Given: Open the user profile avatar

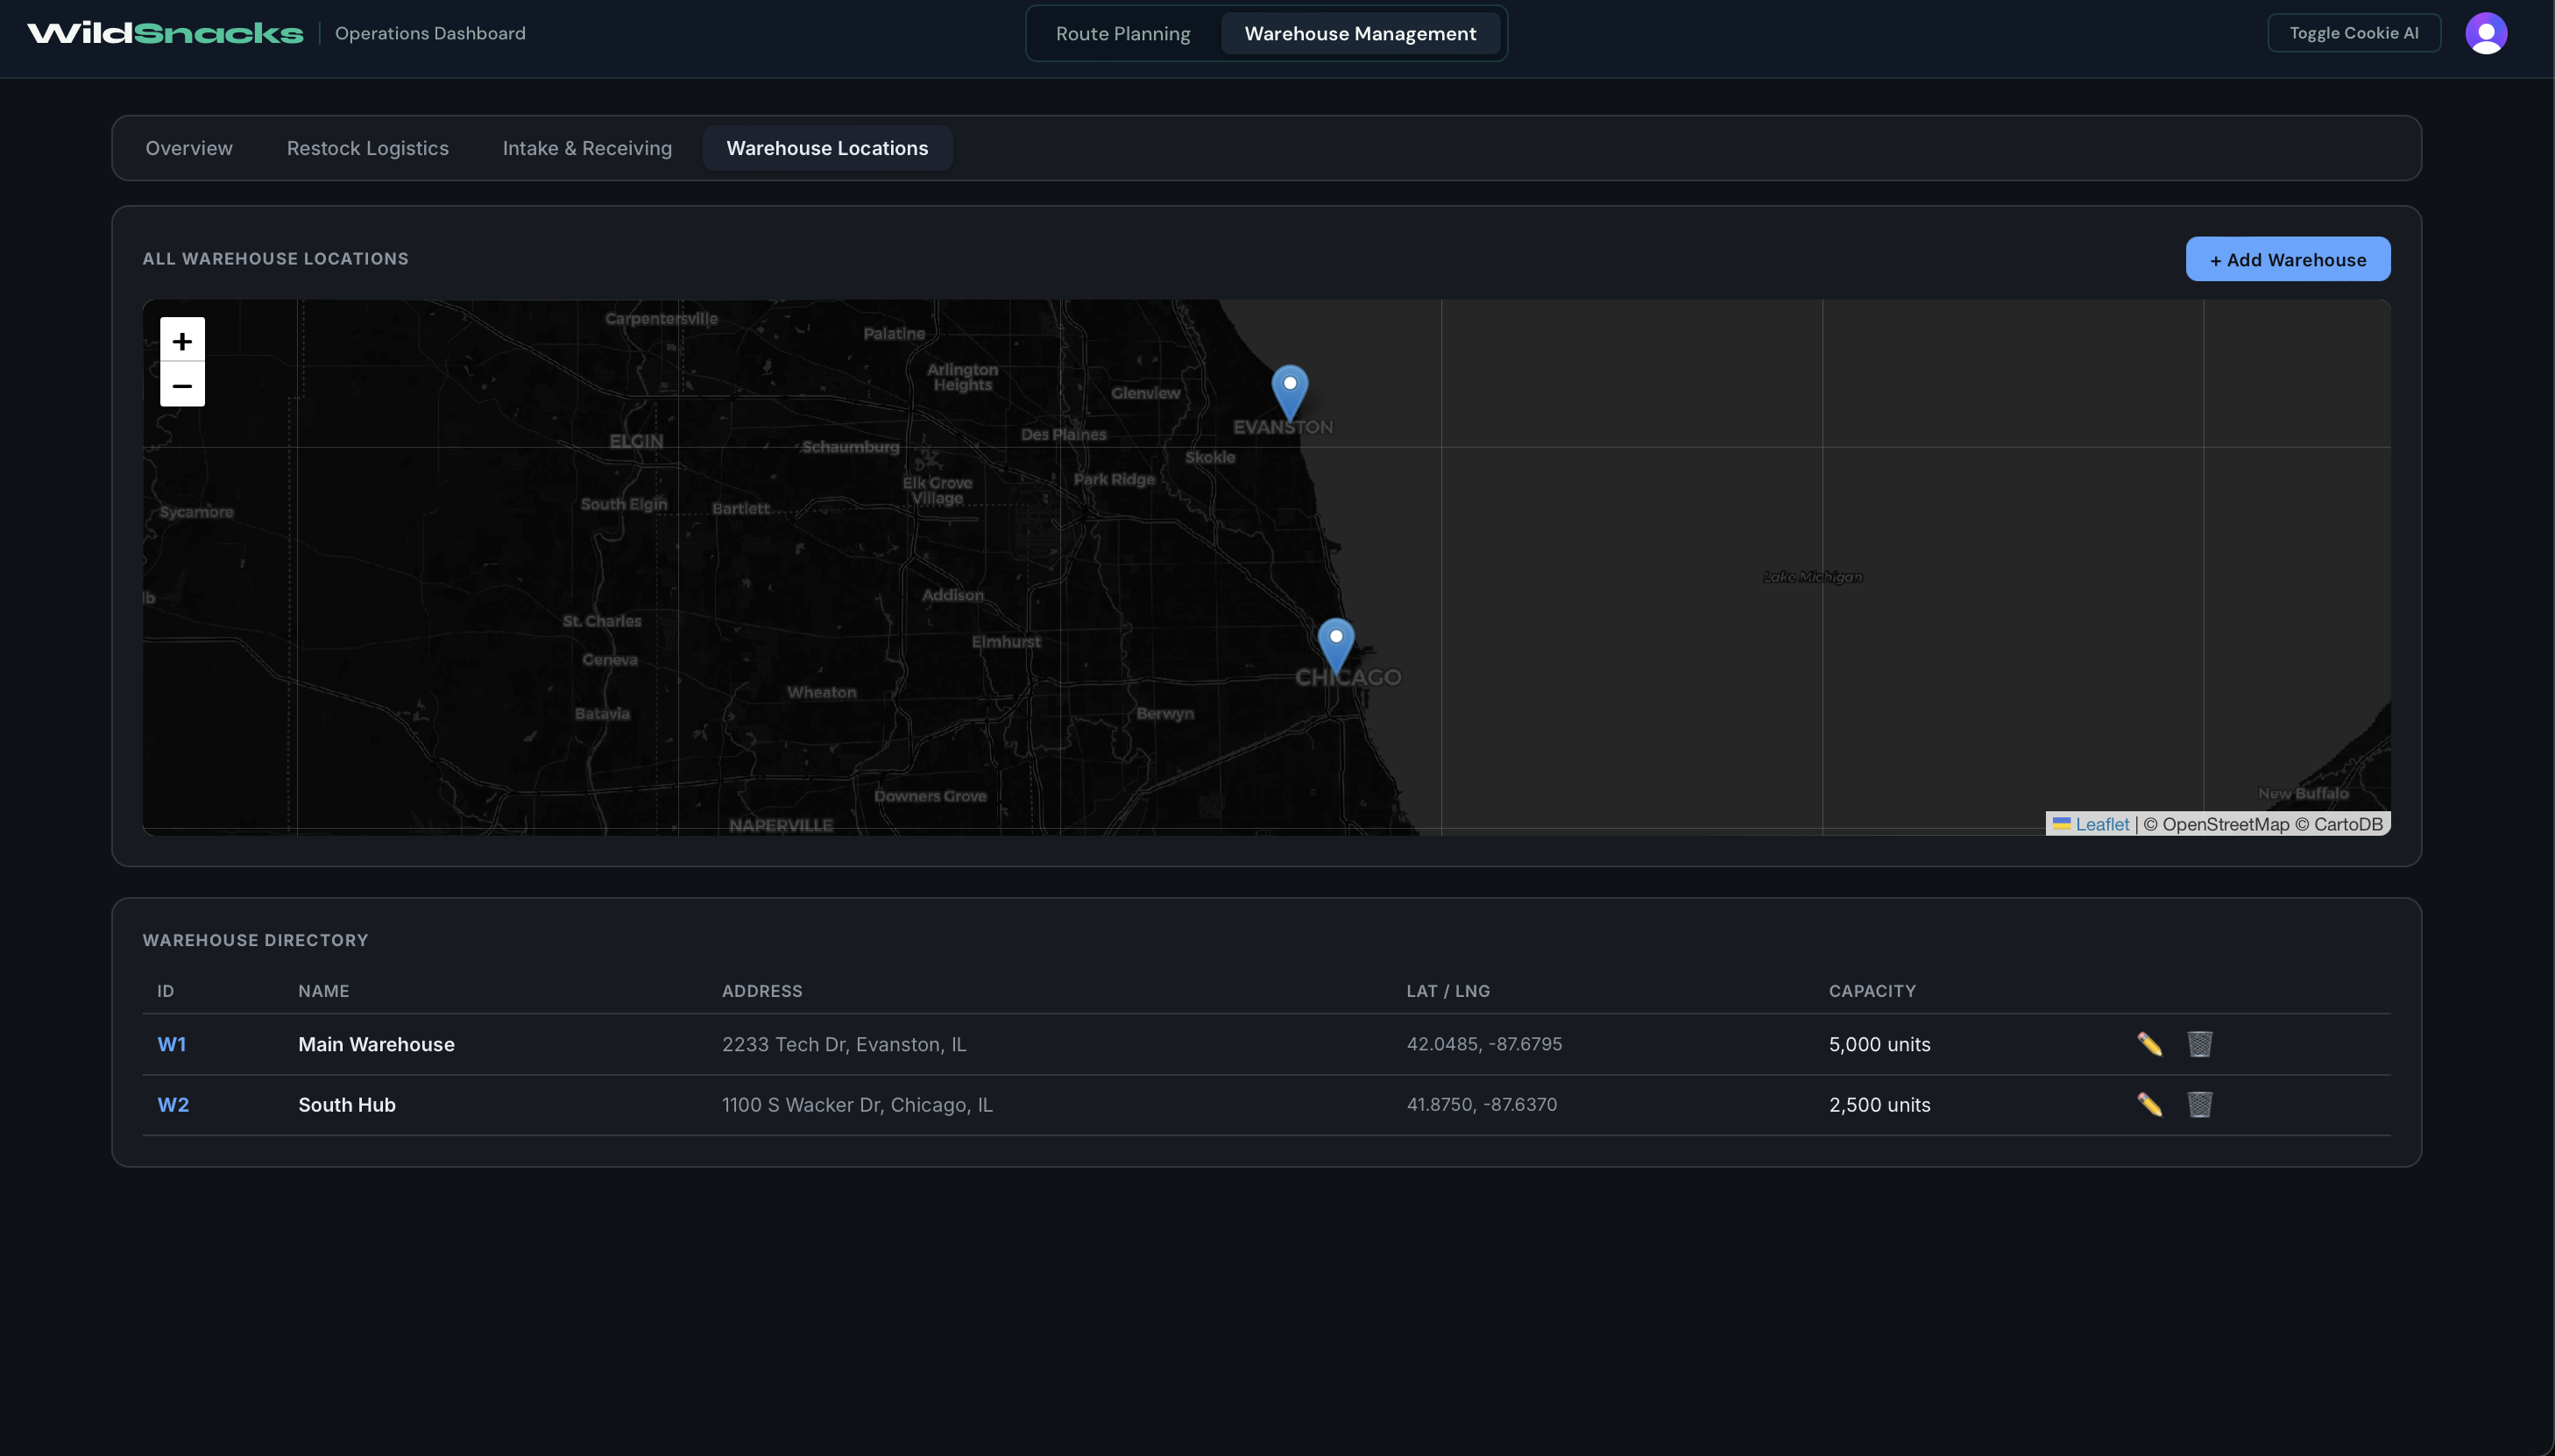Looking at the screenshot, I should click(2485, 33).
